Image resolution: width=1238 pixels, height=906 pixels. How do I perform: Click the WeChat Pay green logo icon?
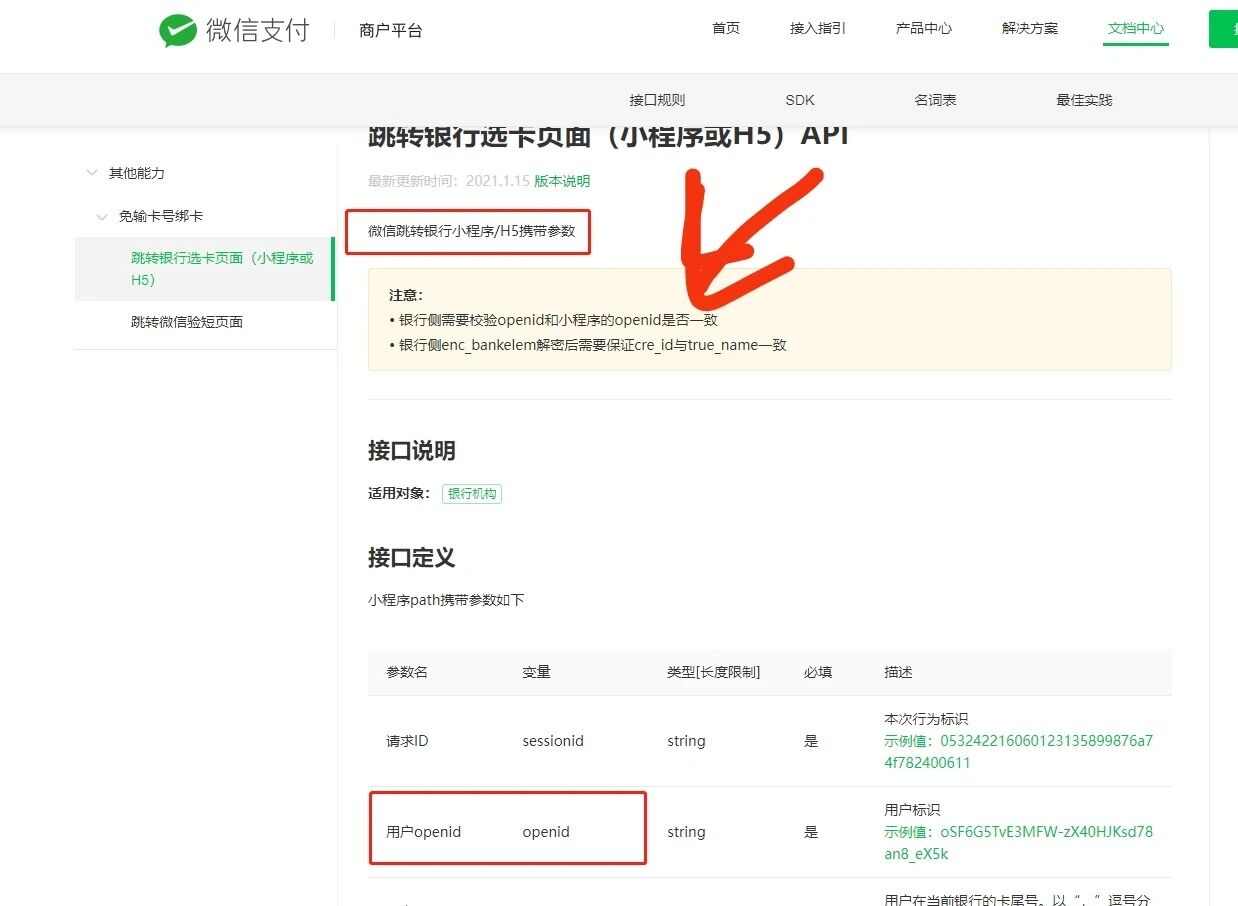[178, 30]
